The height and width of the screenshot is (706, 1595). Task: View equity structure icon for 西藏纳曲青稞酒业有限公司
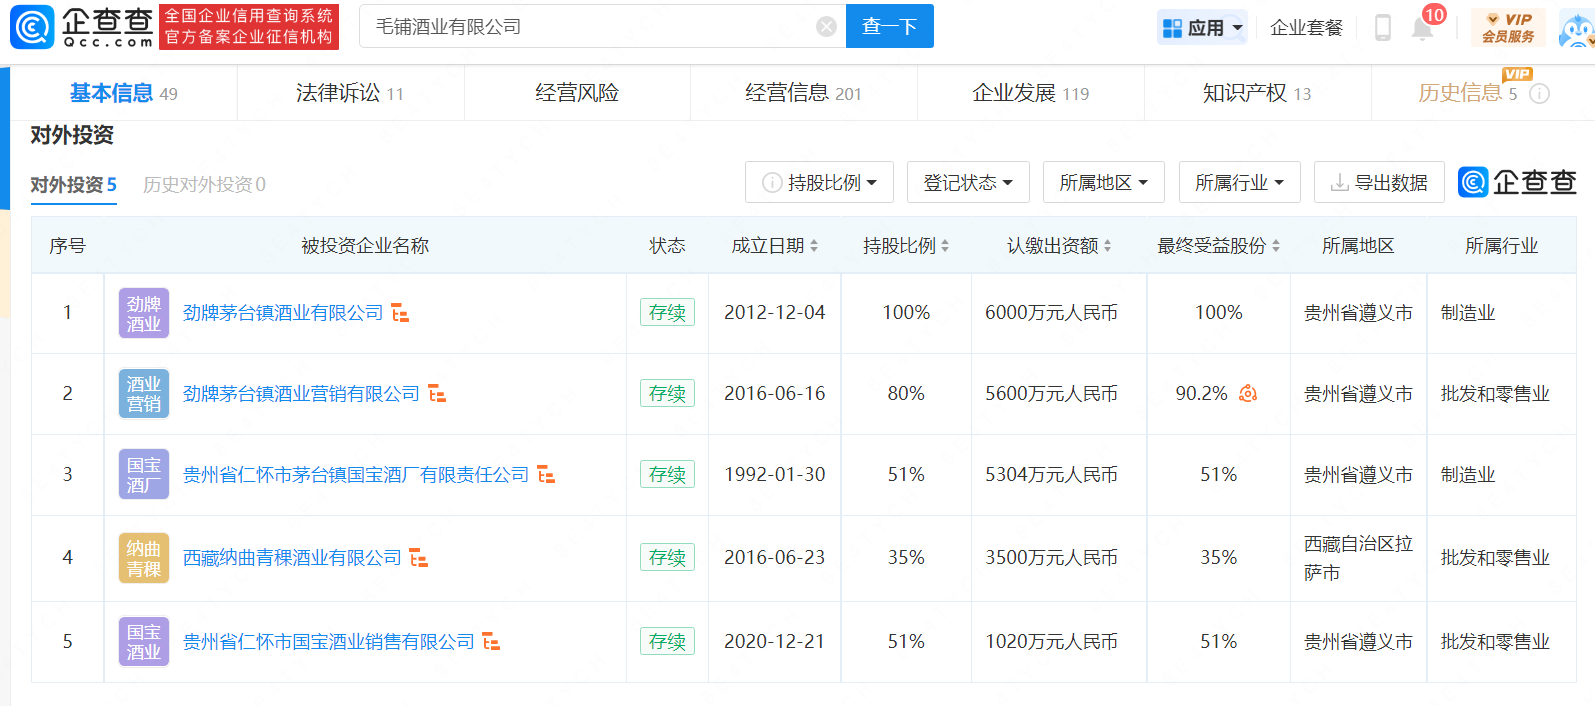pos(419,558)
